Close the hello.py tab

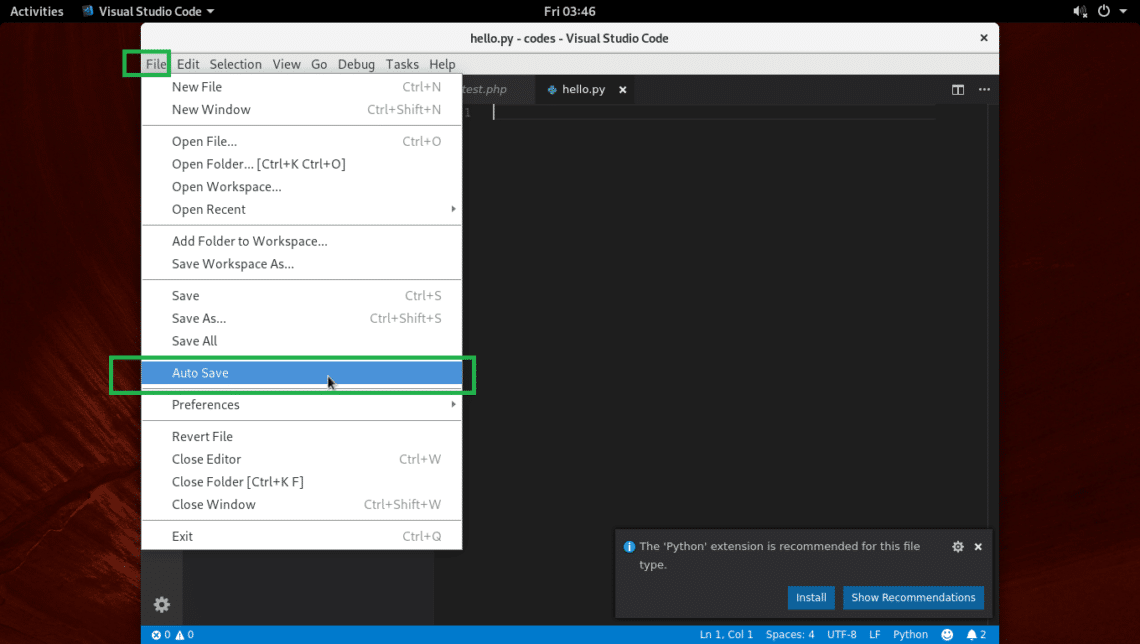[x=622, y=90]
